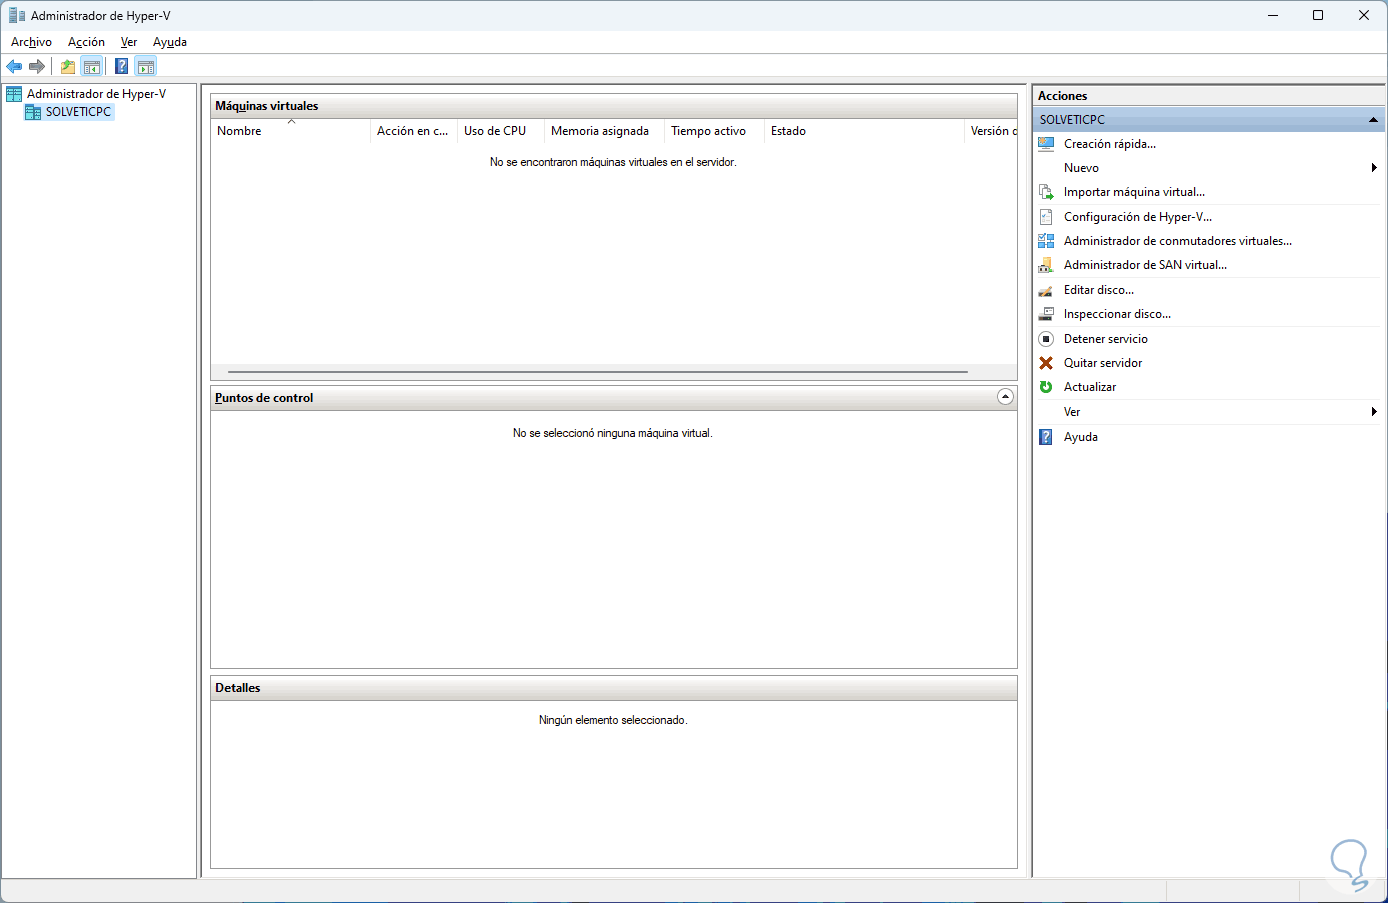Open the Nuevo action entry
The width and height of the screenshot is (1388, 903).
tap(1081, 168)
